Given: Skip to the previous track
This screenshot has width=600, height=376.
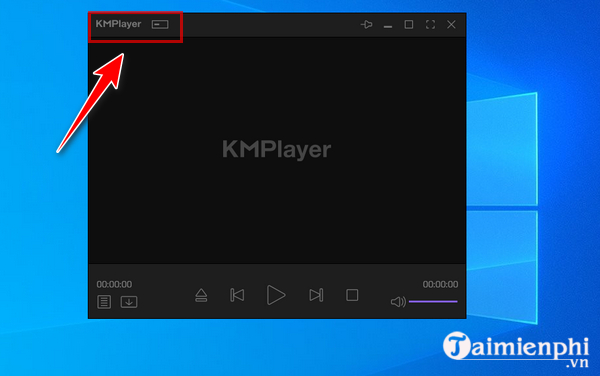Looking at the screenshot, I should click(237, 295).
